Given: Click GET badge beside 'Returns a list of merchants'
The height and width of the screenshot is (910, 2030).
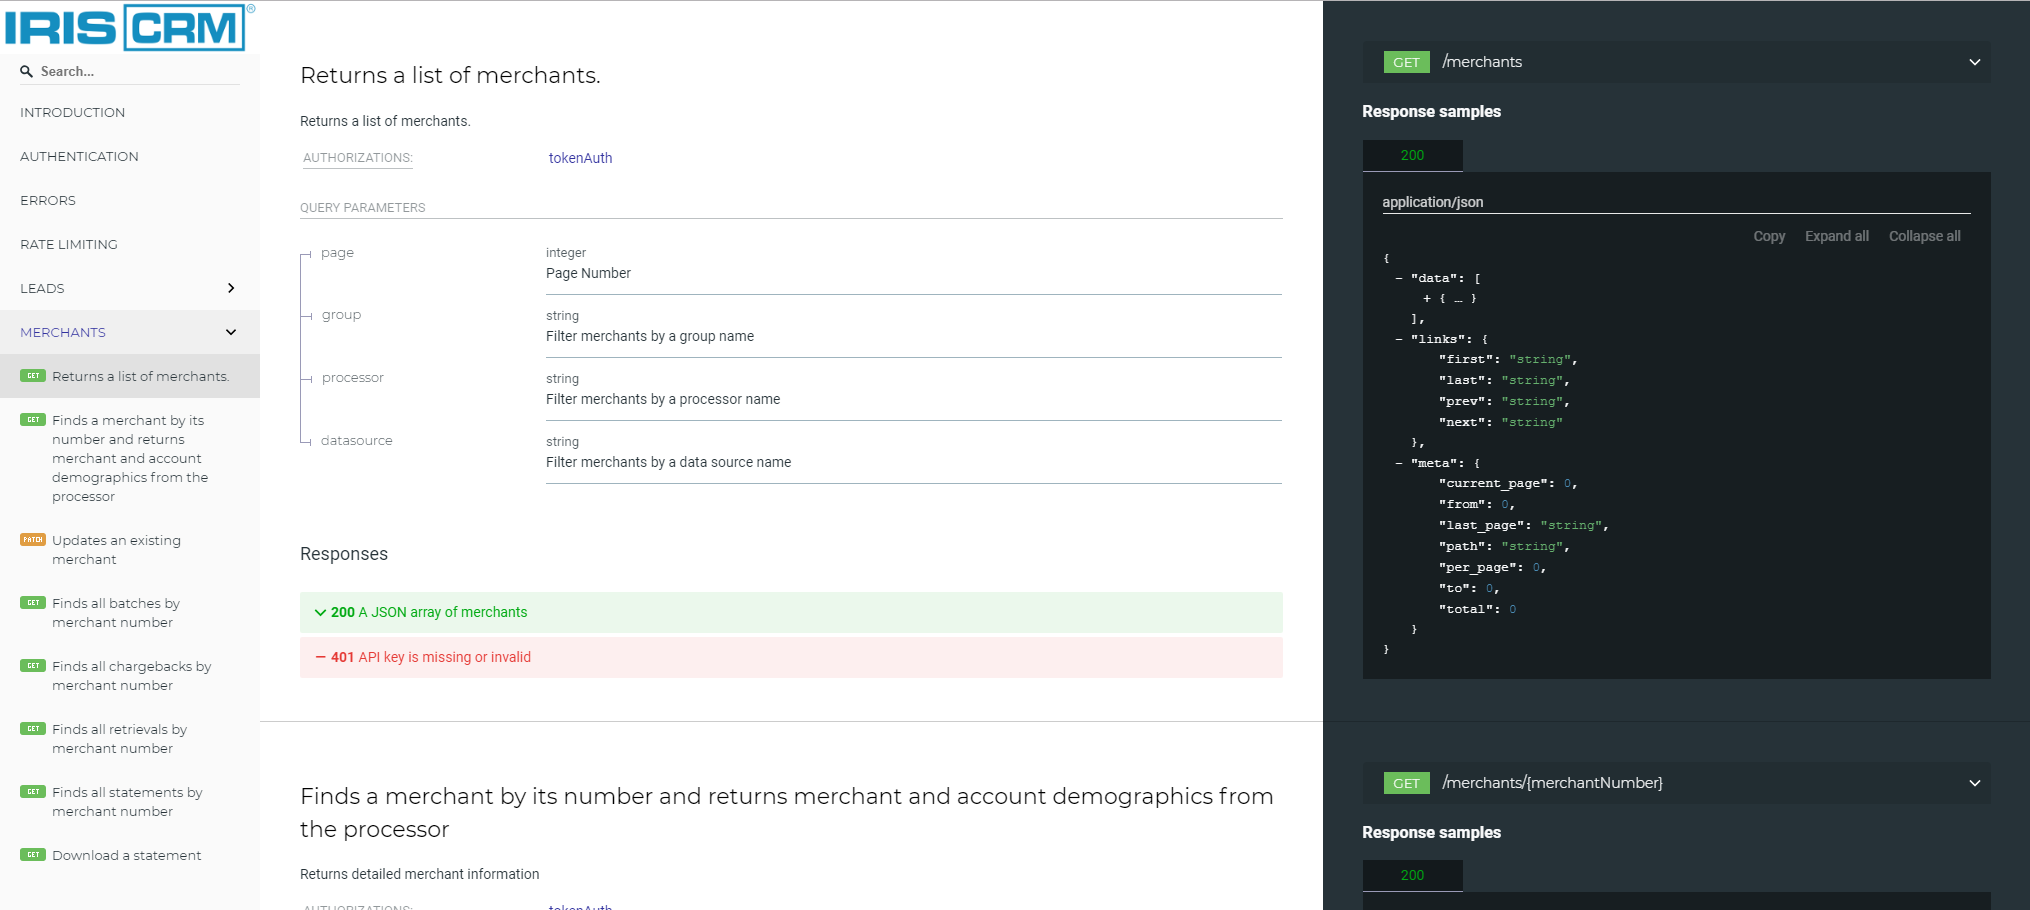Looking at the screenshot, I should click(33, 376).
